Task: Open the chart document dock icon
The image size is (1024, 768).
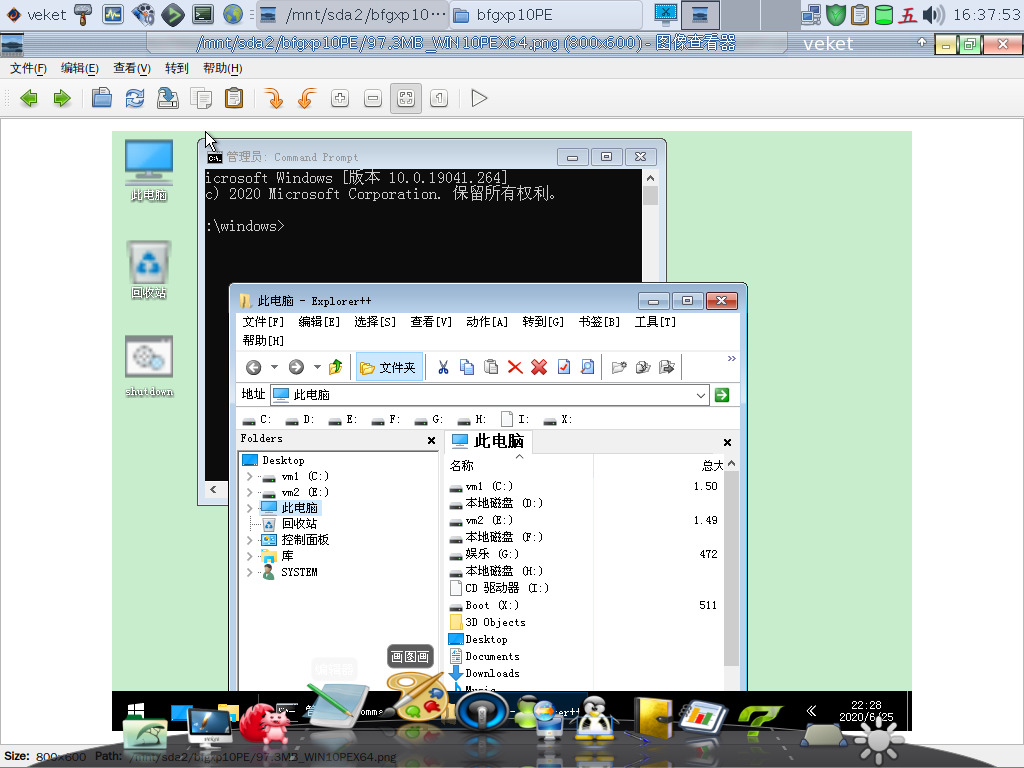Action: click(x=703, y=718)
